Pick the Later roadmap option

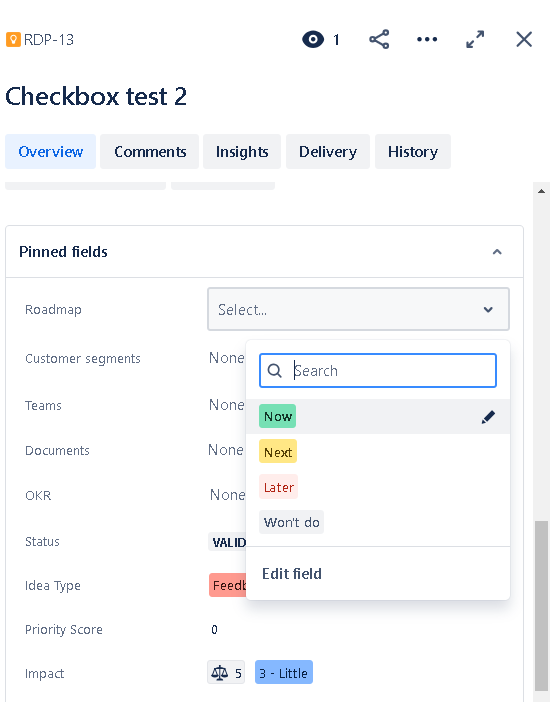pos(278,487)
